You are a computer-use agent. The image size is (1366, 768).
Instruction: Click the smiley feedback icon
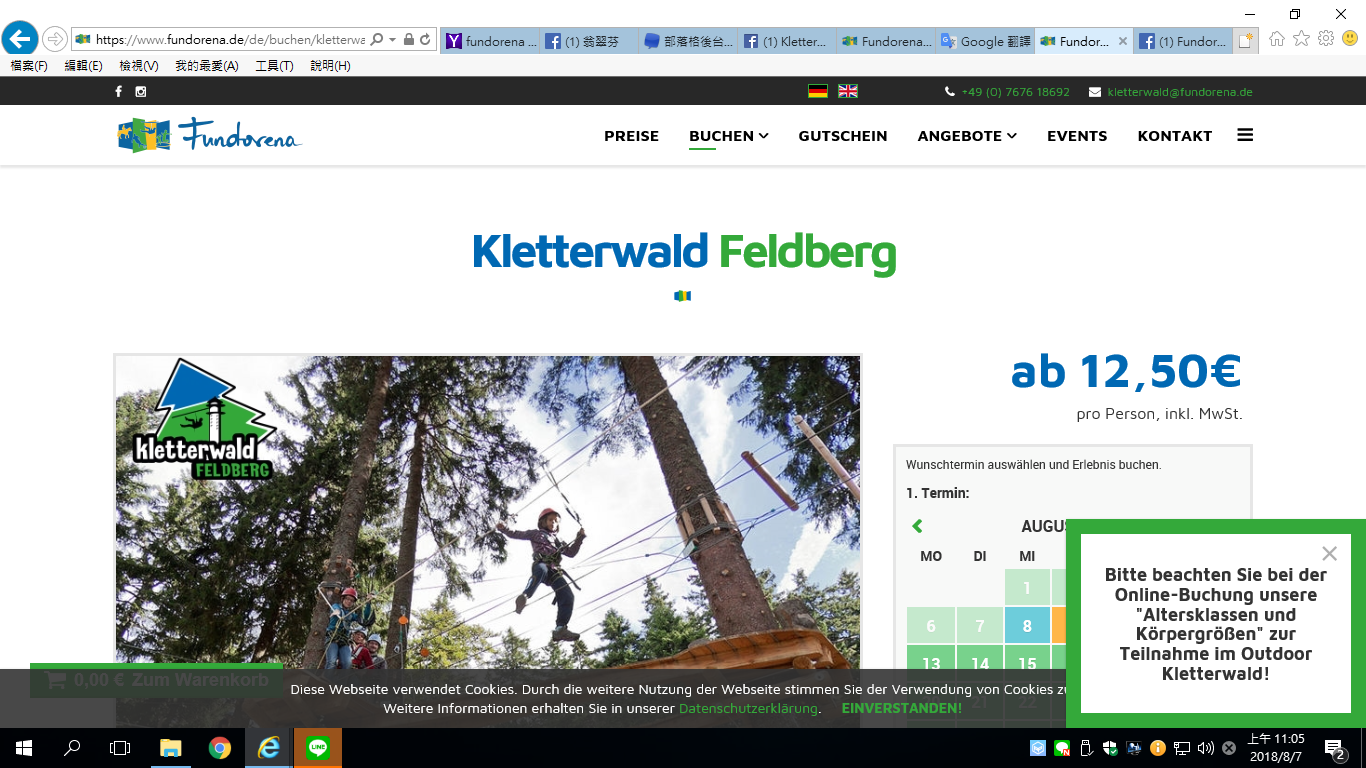pos(1350,39)
